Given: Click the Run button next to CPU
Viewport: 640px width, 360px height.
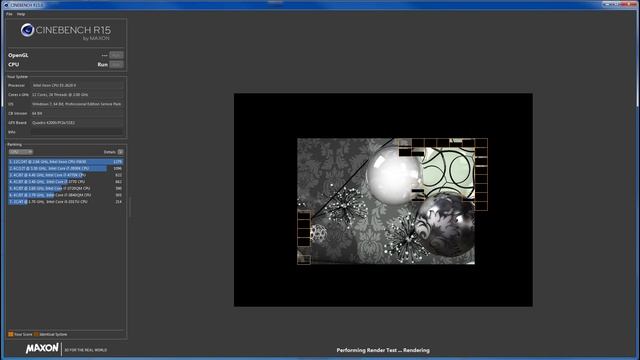Looking at the screenshot, I should 116,64.
